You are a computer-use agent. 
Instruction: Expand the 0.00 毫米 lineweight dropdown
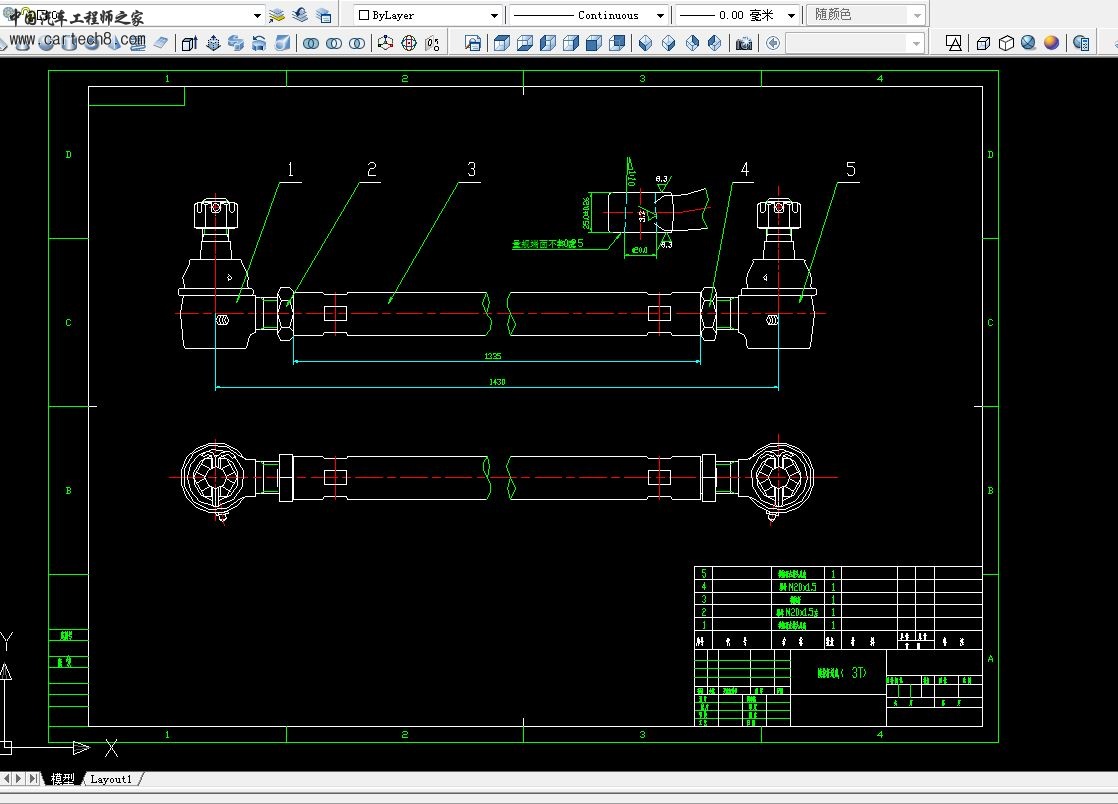(x=791, y=15)
